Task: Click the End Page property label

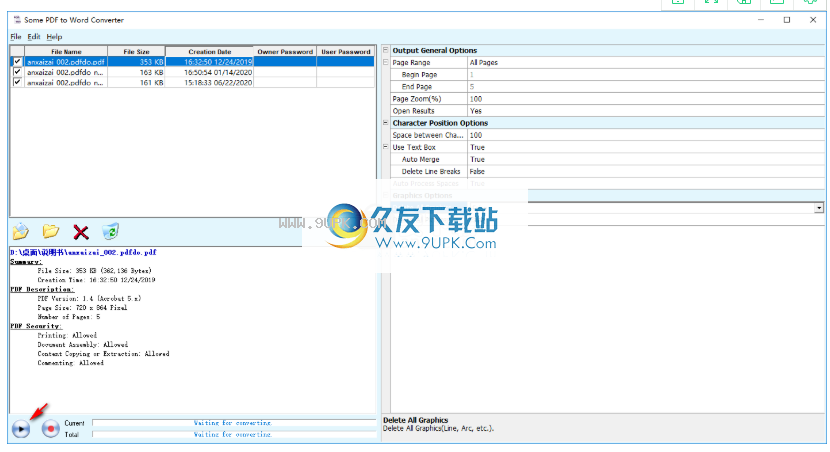Action: coord(417,87)
